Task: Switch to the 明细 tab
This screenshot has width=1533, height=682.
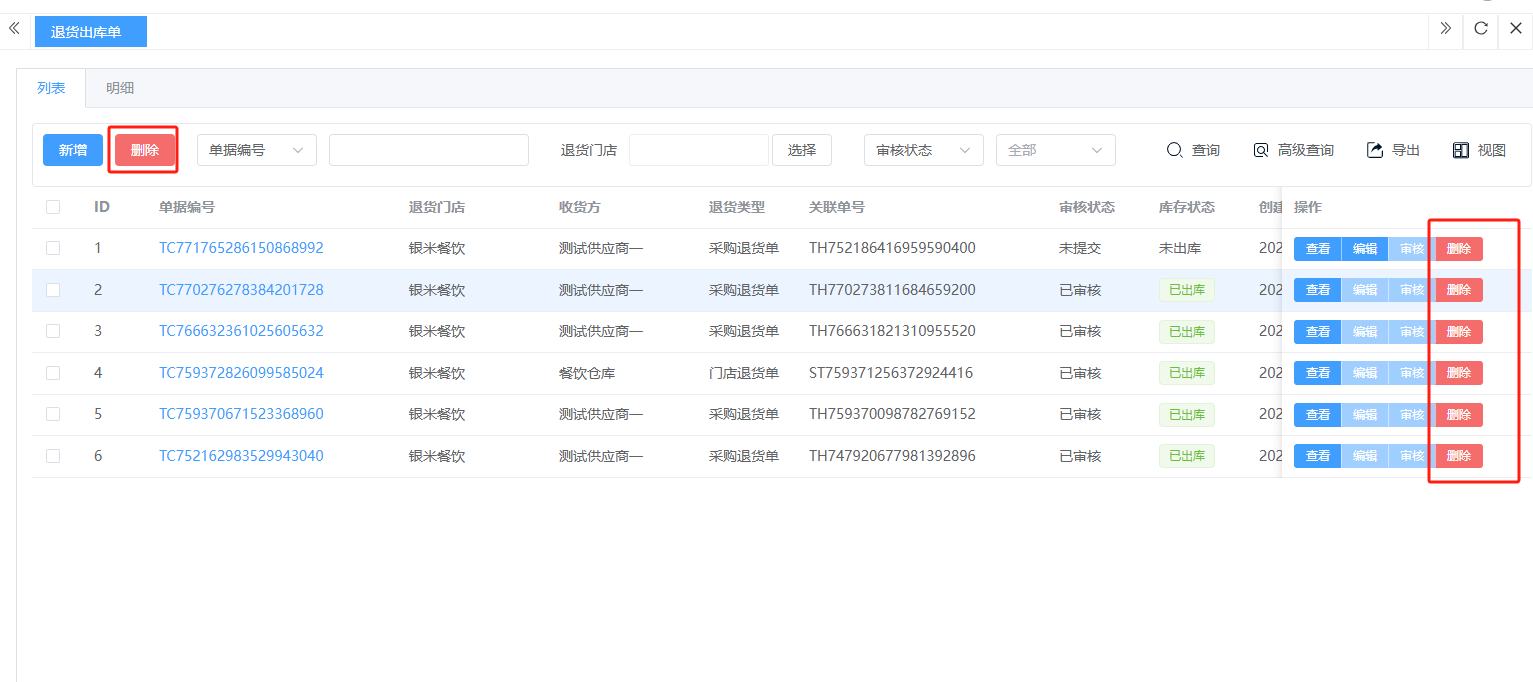Action: (120, 88)
